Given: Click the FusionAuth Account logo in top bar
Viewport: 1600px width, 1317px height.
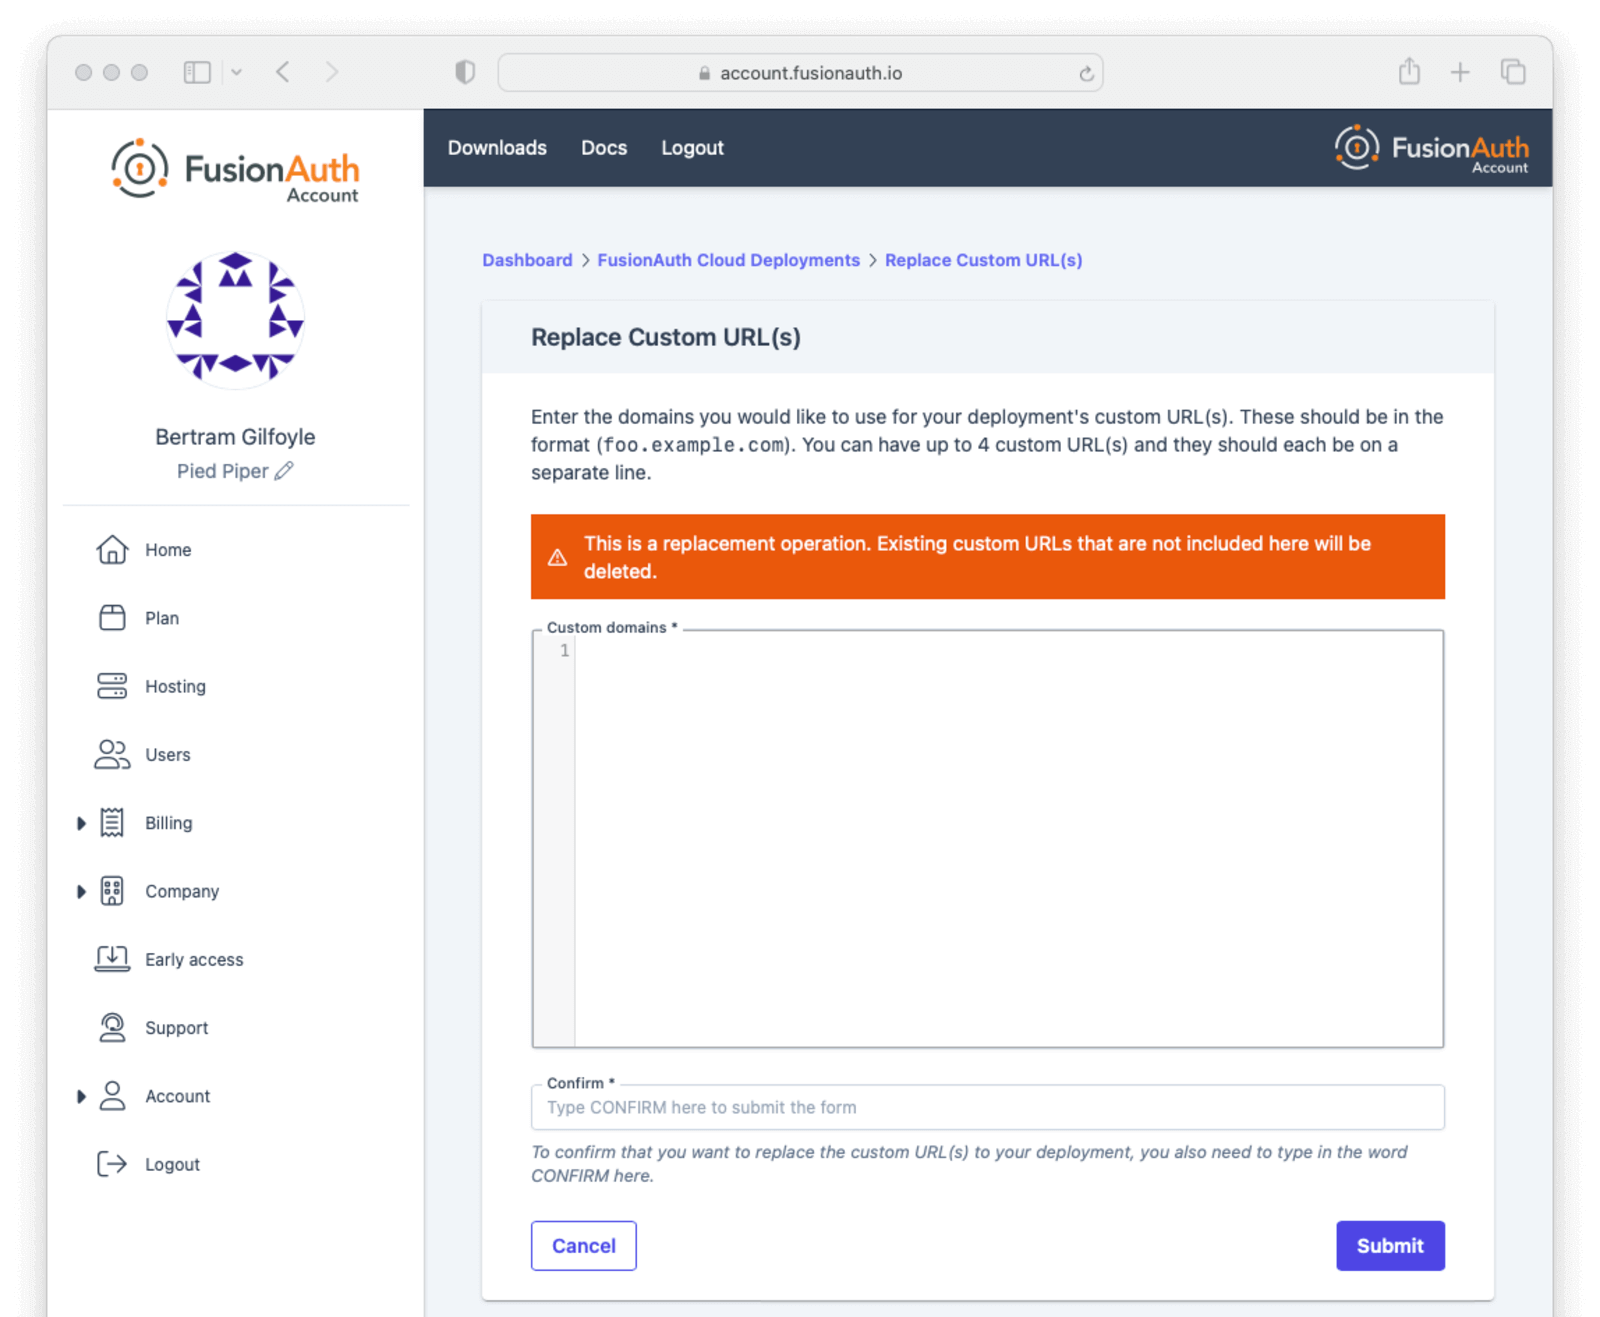Looking at the screenshot, I should [x=1431, y=147].
